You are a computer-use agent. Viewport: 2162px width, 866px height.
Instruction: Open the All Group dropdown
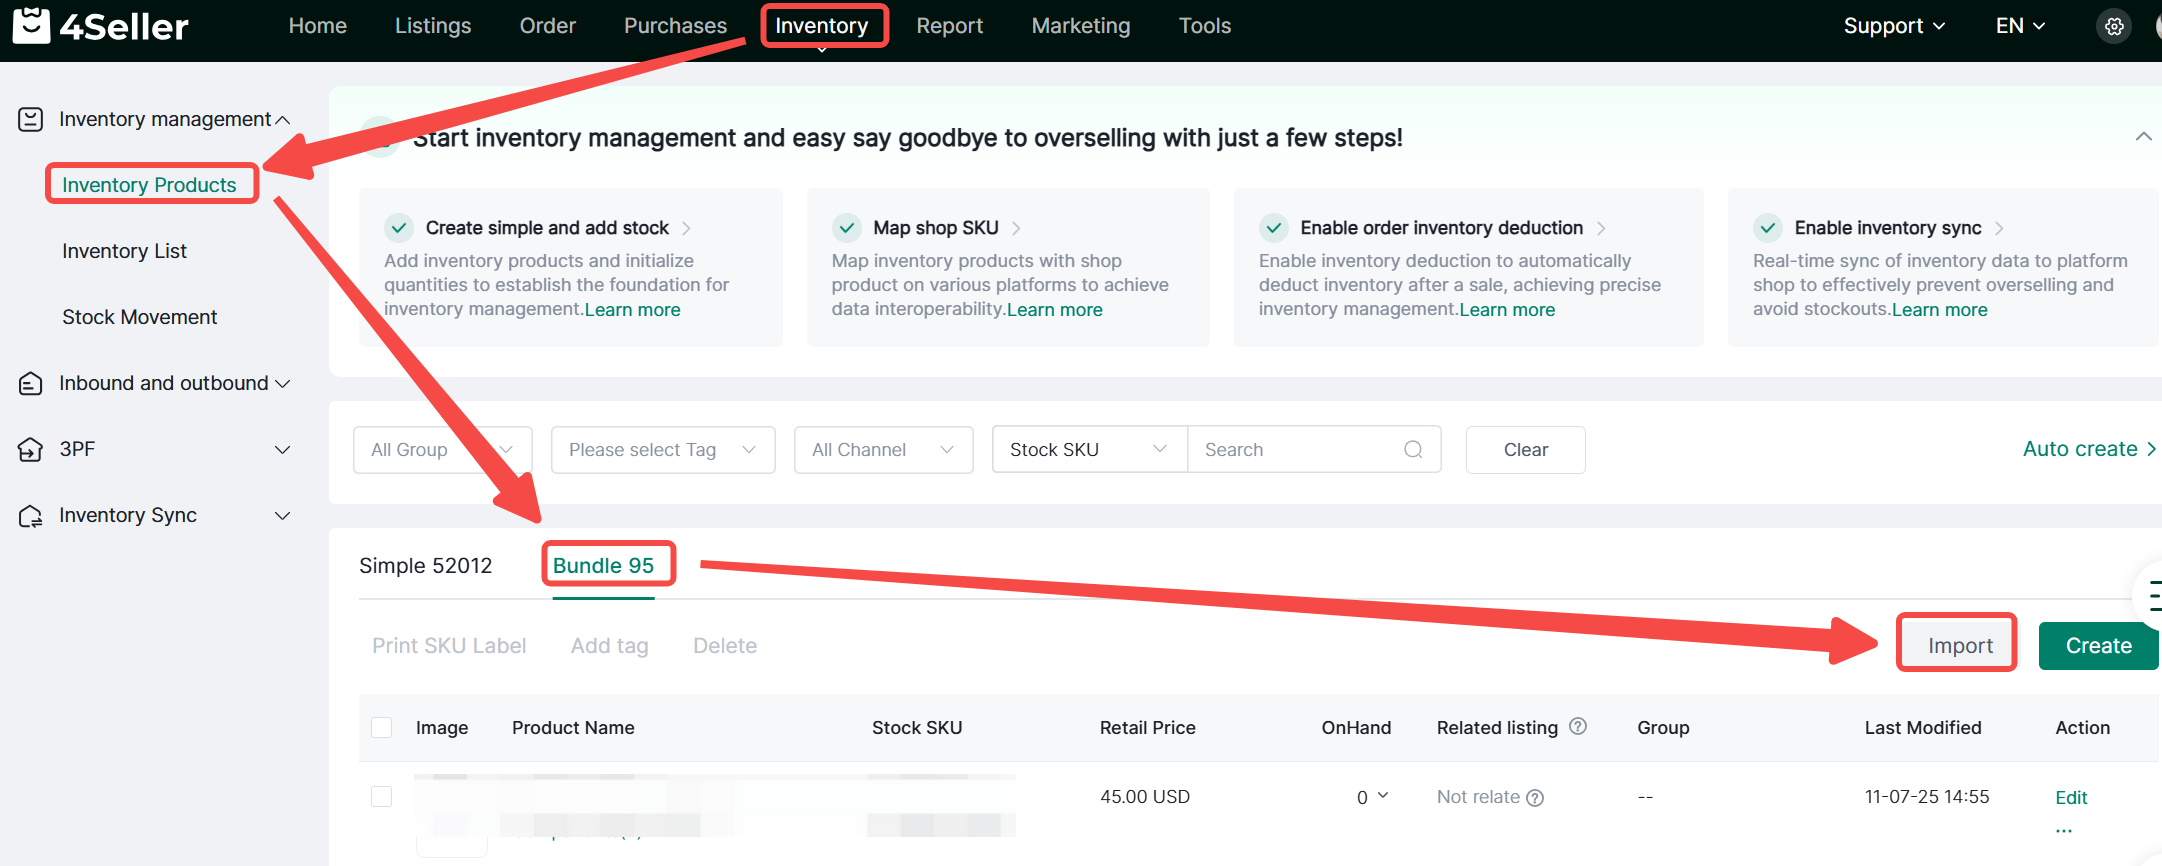442,450
